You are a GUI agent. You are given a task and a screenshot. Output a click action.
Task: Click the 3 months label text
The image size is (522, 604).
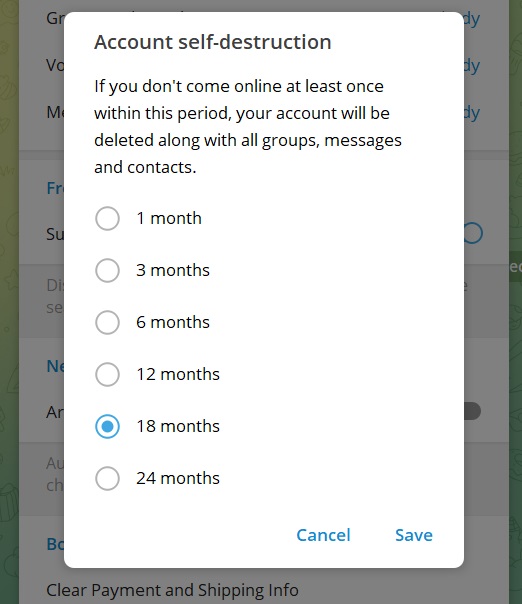173,270
